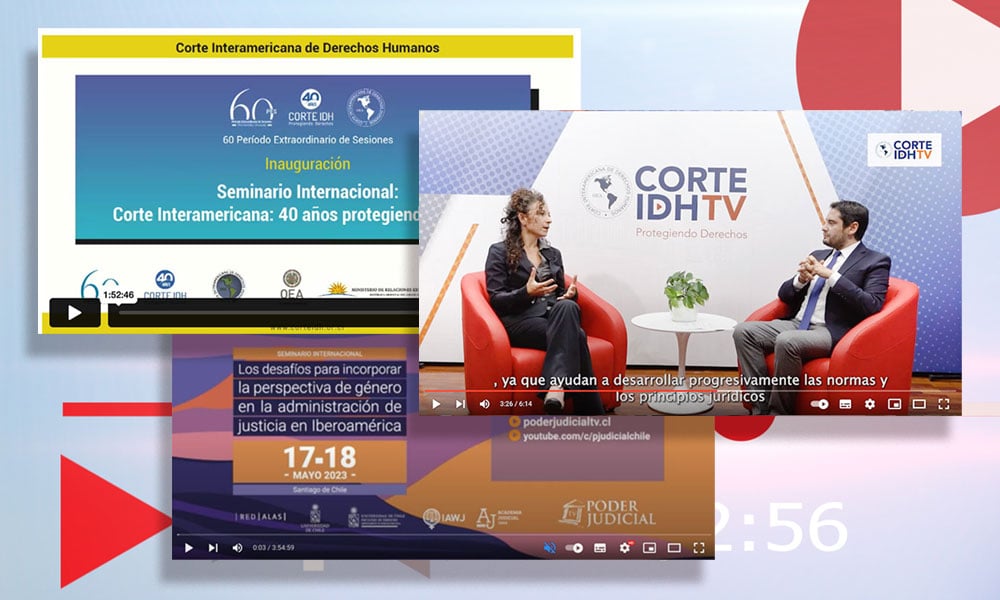Screen dimensions: 1000x600
Task: Go fullscreen in Corte IDH TV player
Action: [x=944, y=404]
